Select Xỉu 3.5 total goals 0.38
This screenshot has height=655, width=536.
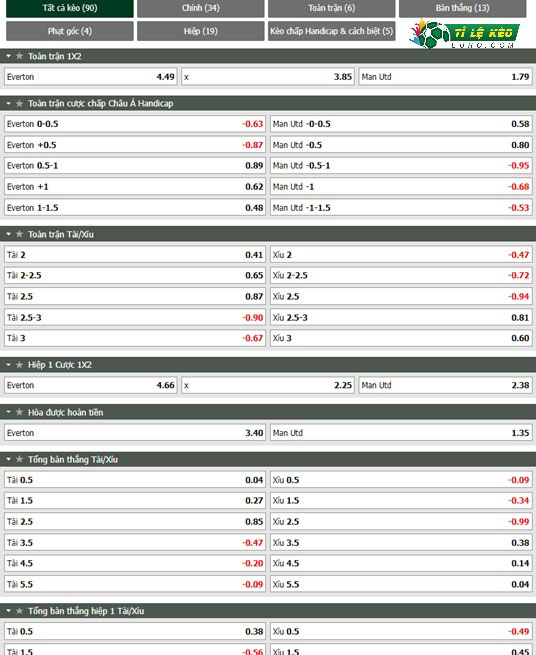pyautogui.click(x=401, y=543)
